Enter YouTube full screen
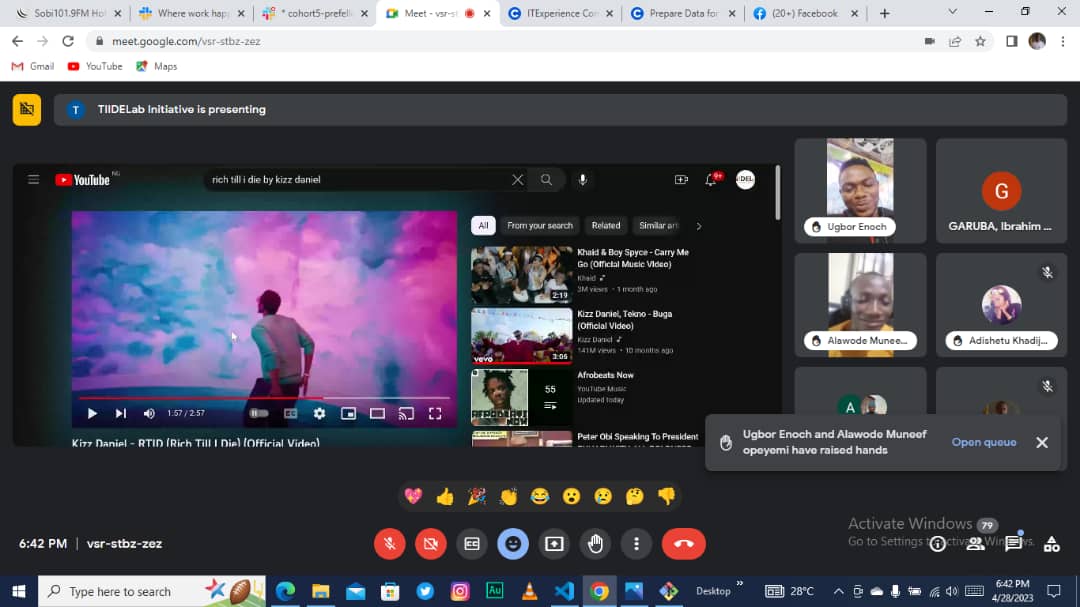The image size is (1080, 607). pyautogui.click(x=435, y=413)
